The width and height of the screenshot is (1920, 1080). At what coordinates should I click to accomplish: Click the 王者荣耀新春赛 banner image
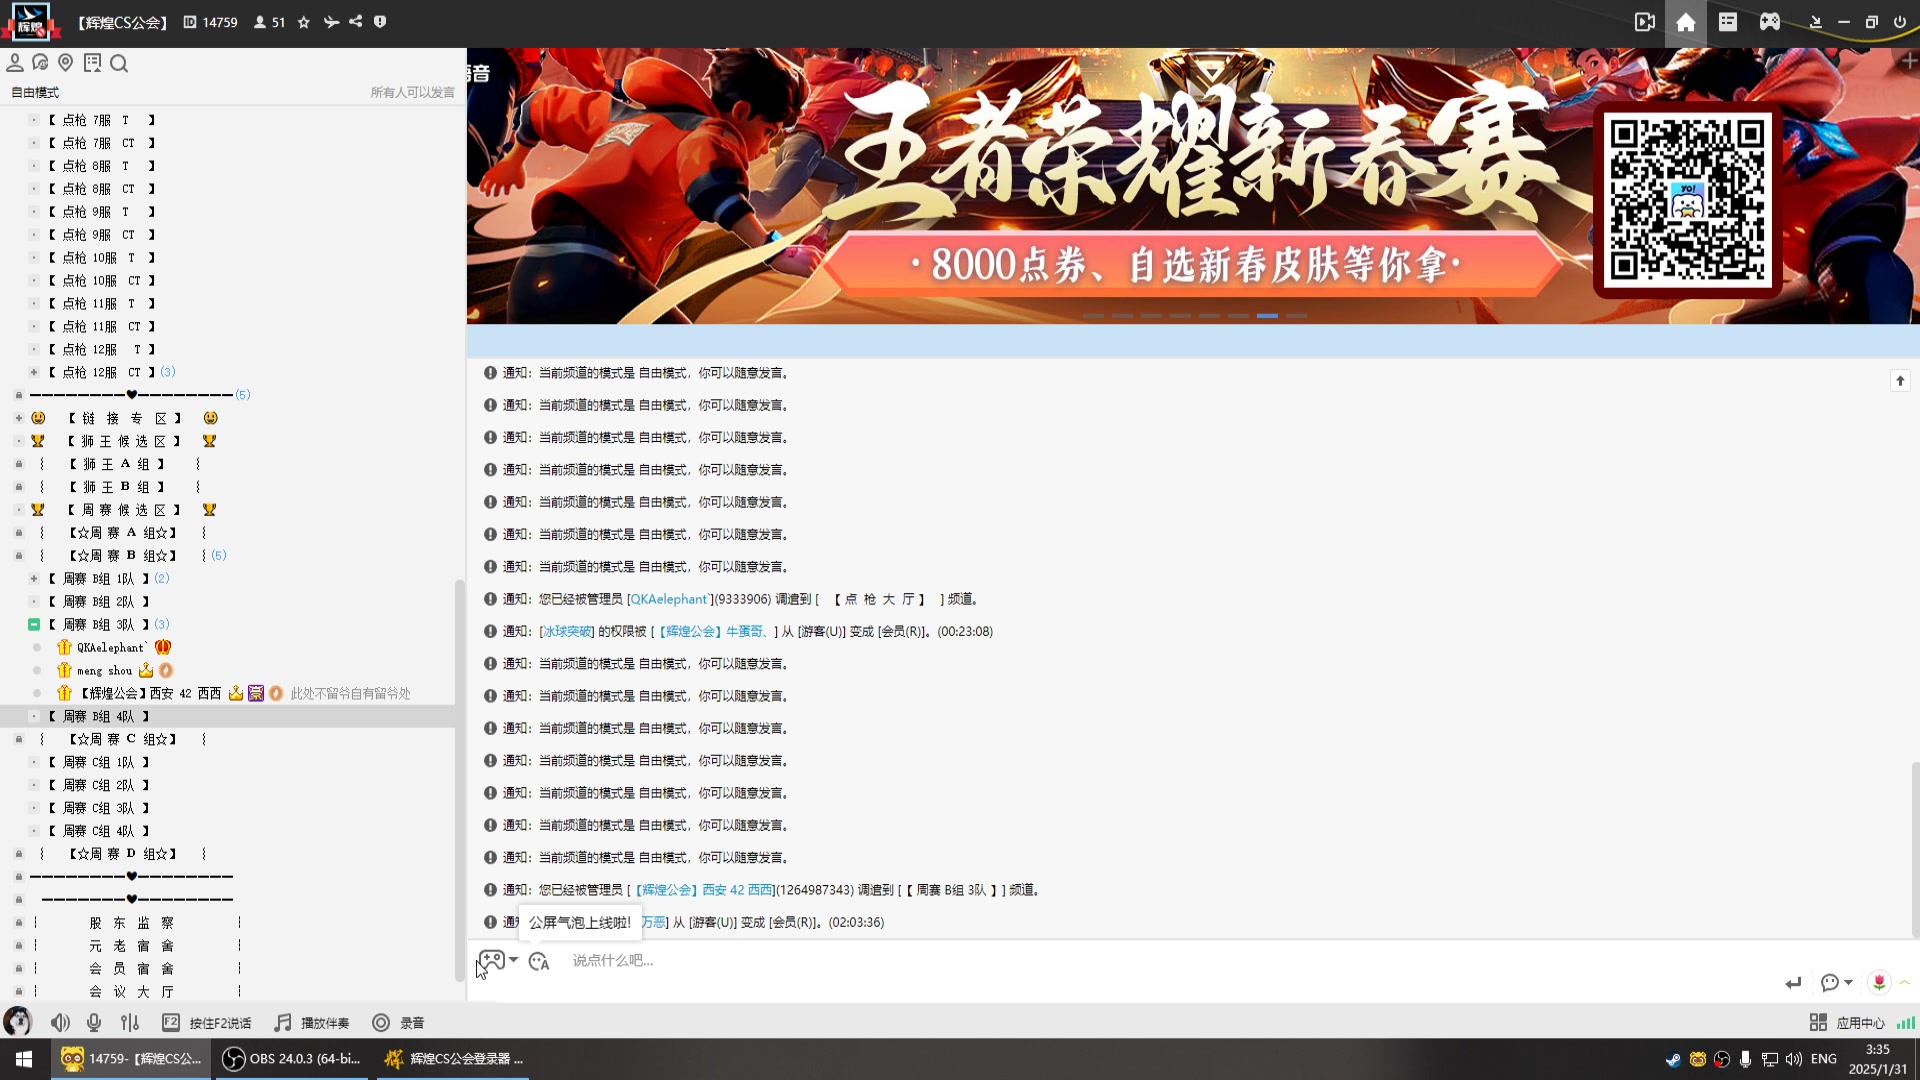point(1193,186)
